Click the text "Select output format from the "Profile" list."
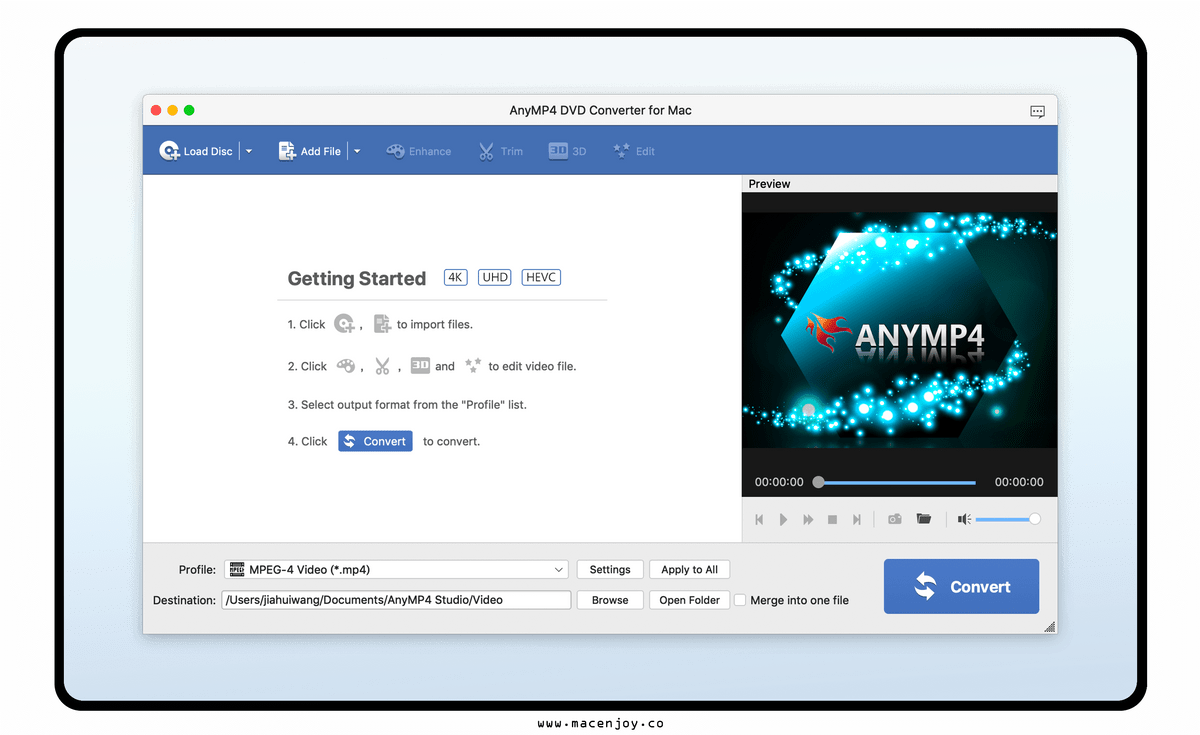The width and height of the screenshot is (1200, 735). [x=414, y=405]
